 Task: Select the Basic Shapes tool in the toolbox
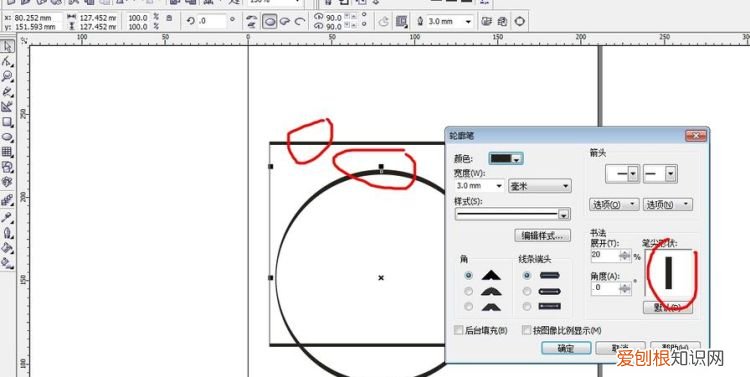pos(7,167)
